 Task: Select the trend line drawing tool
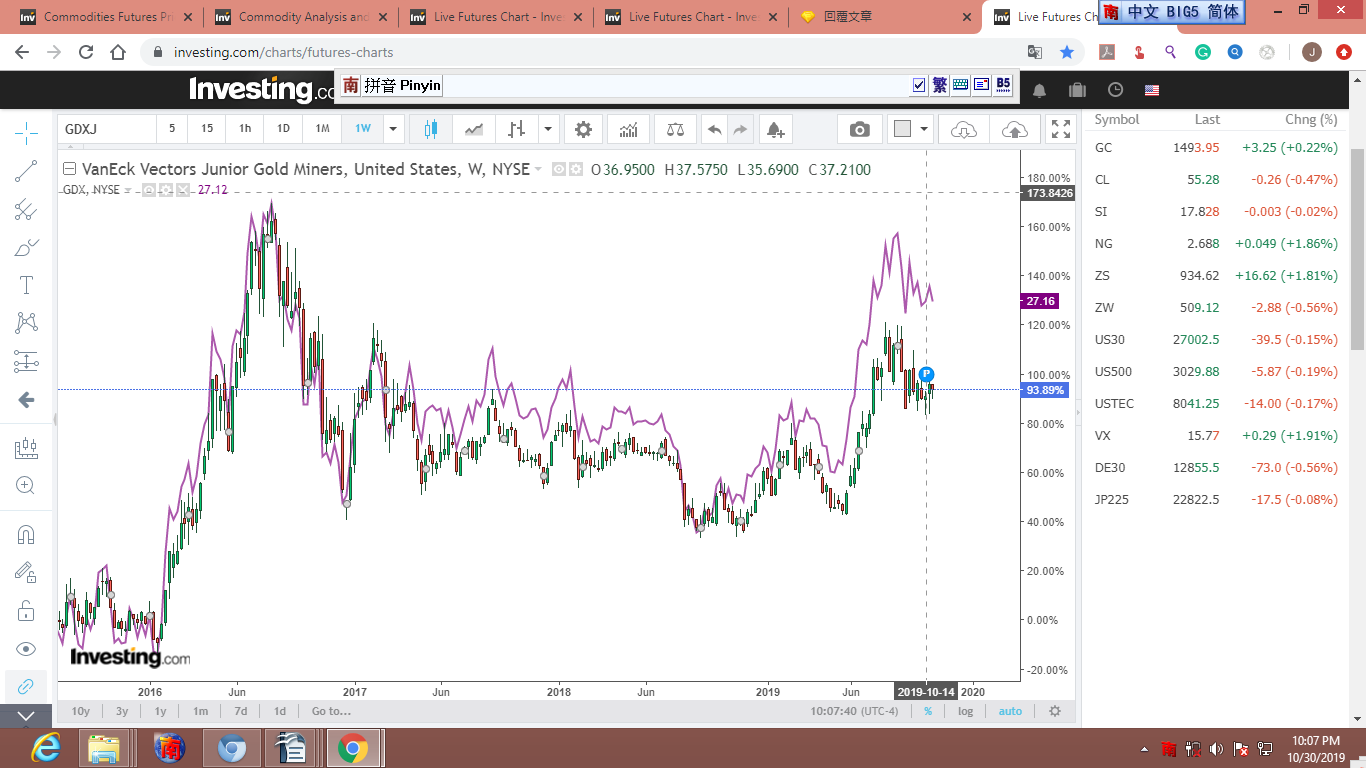(x=27, y=172)
